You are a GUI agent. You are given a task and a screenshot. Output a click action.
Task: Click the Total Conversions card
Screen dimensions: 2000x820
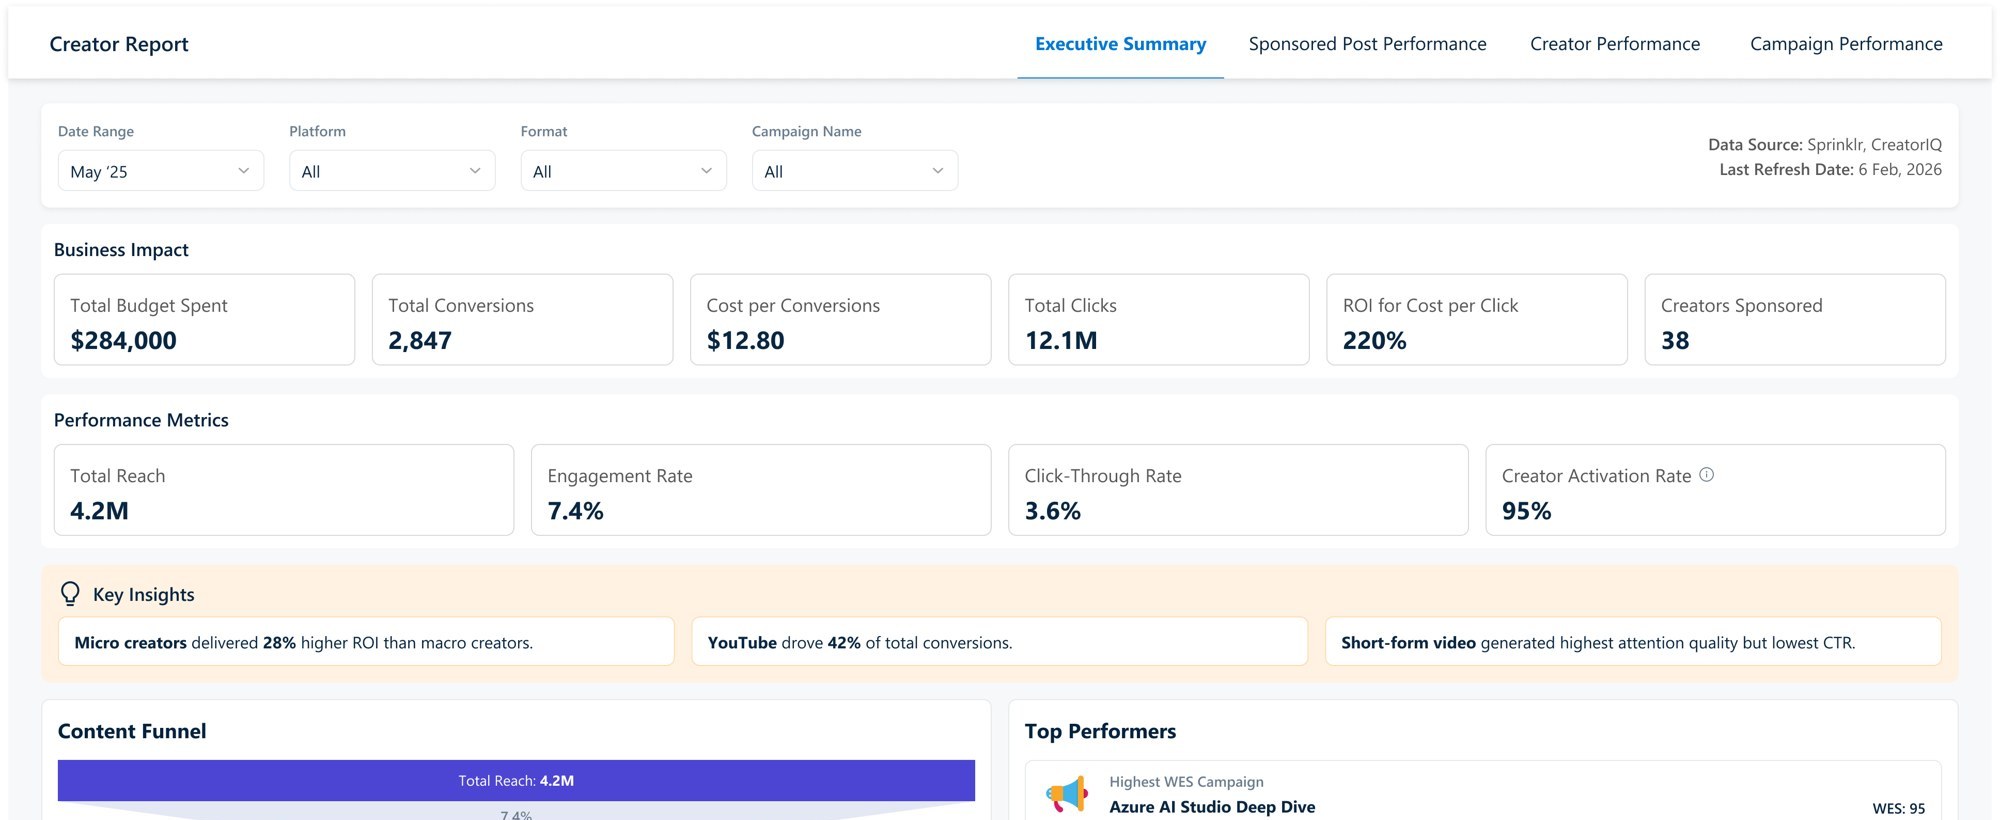click(x=522, y=320)
